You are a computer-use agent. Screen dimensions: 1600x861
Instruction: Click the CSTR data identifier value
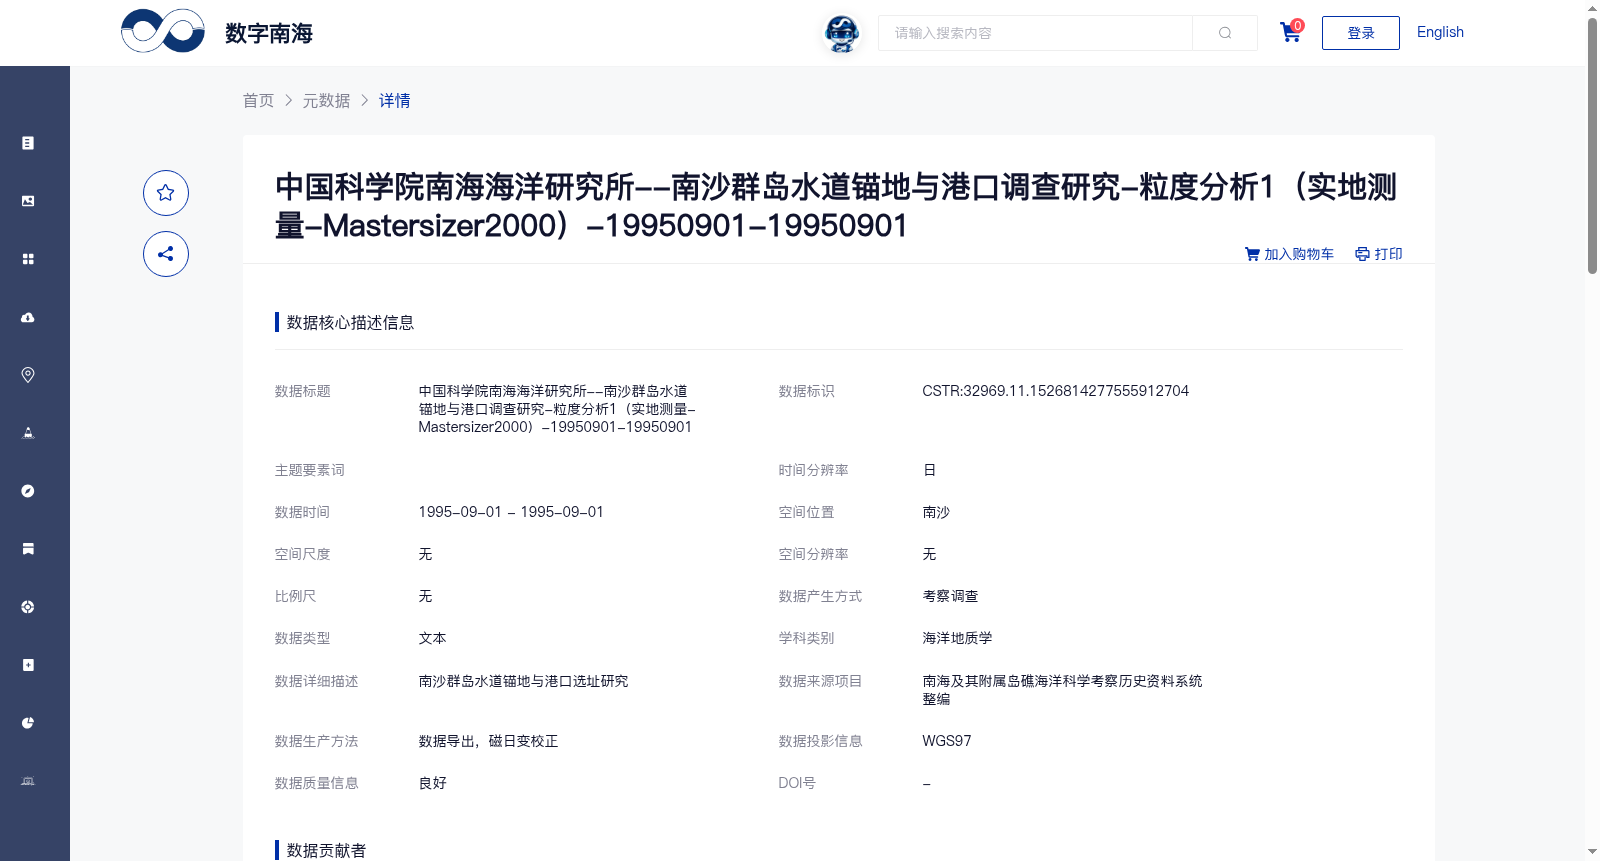pyautogui.click(x=1055, y=391)
